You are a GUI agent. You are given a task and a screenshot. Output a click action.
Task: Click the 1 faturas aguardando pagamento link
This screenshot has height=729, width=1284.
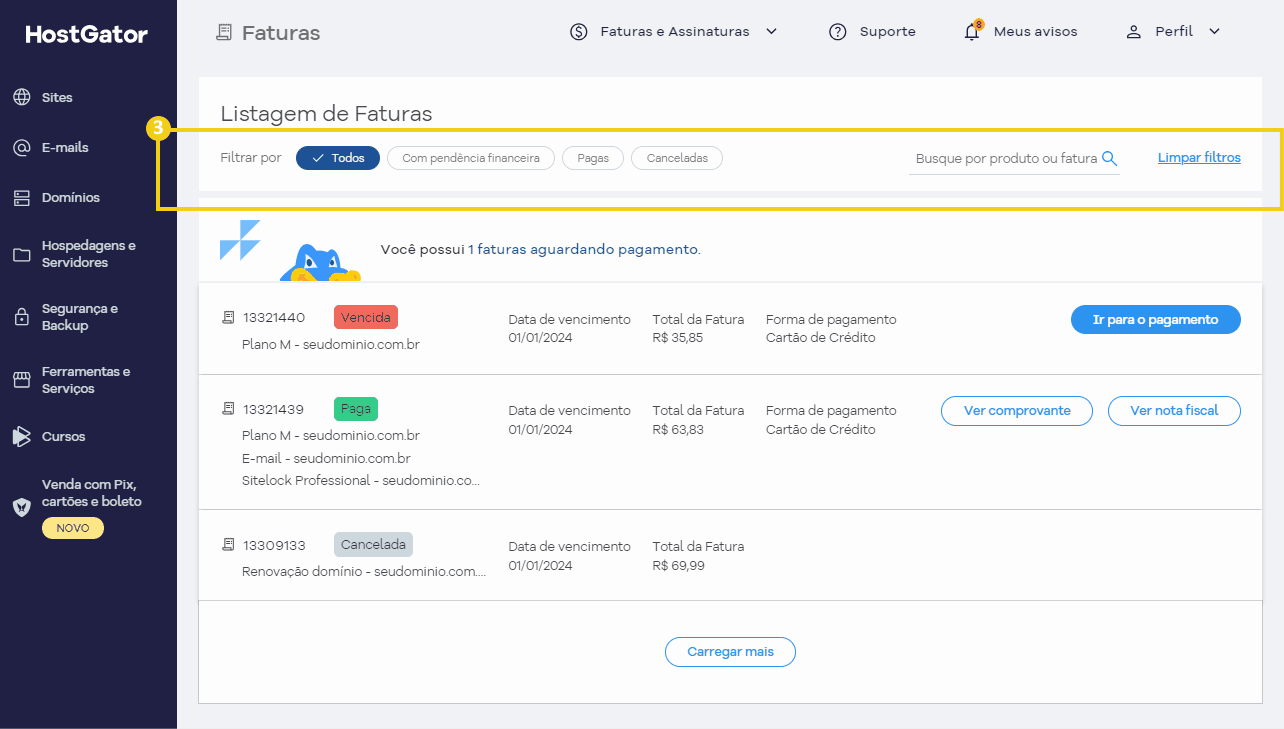point(582,250)
